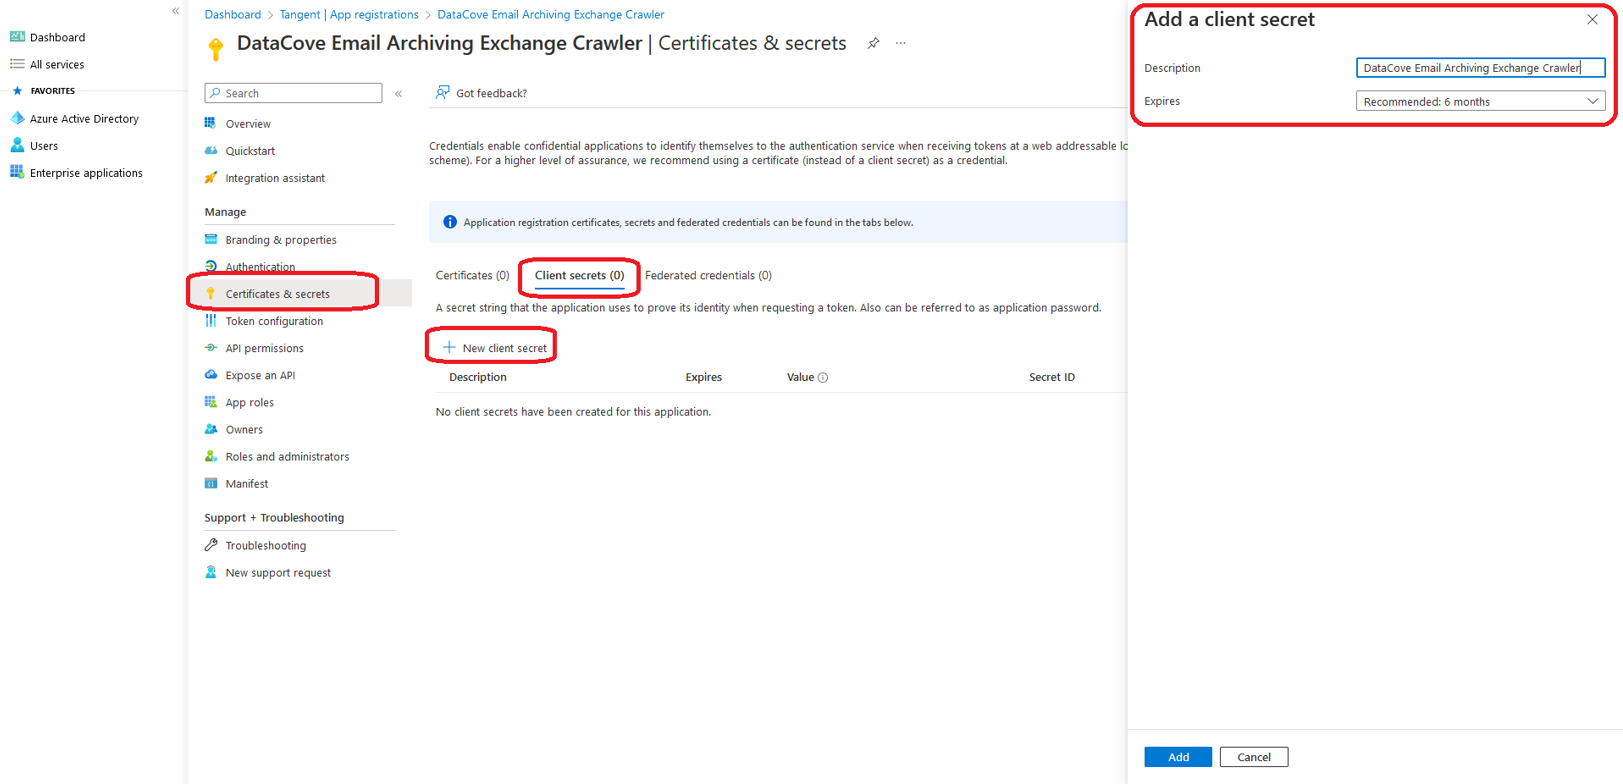This screenshot has height=784, width=1623.
Task: Open Enterprise applications in the sidebar
Action: click(86, 173)
